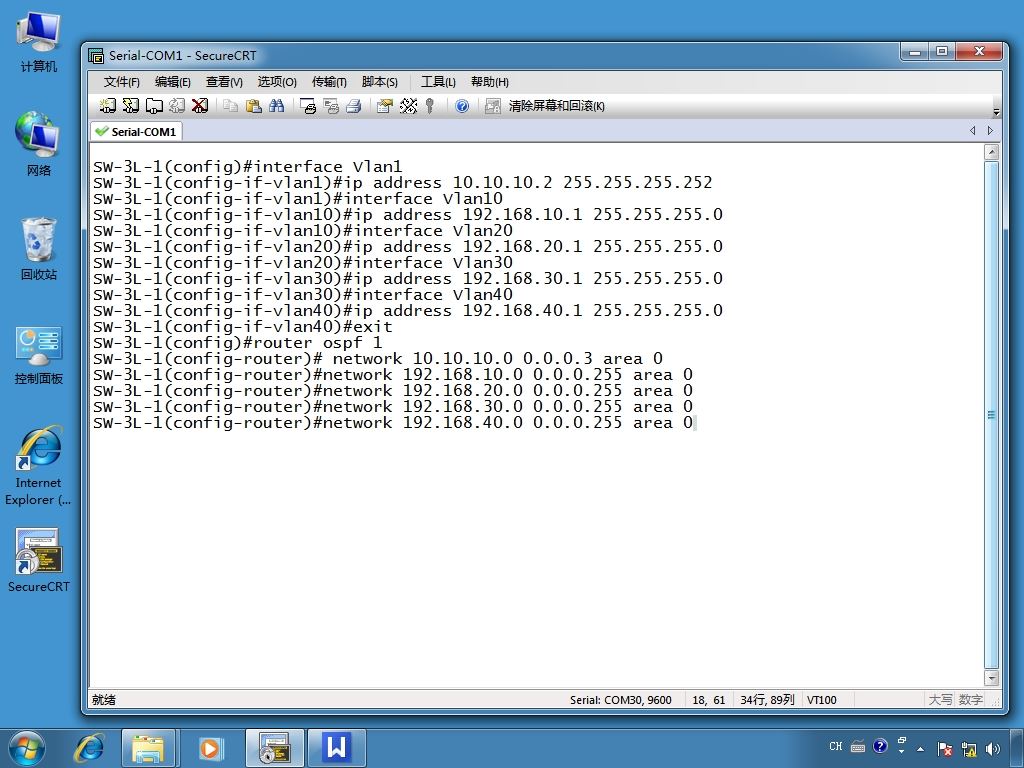
Task: Open the 编辑(E) menu
Action: [x=172, y=82]
